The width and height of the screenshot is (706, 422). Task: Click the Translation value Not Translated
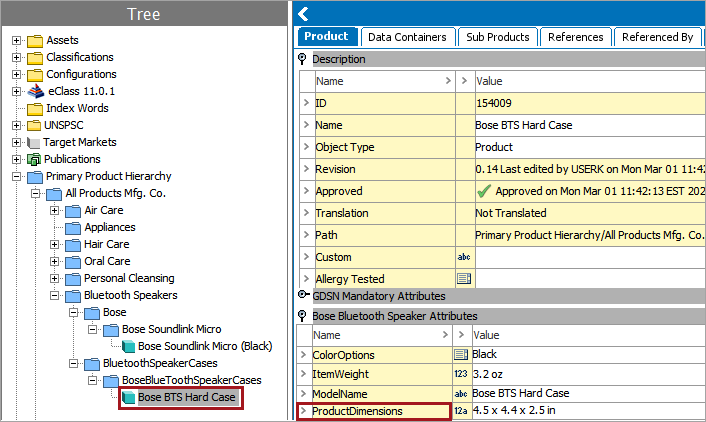tap(511, 213)
